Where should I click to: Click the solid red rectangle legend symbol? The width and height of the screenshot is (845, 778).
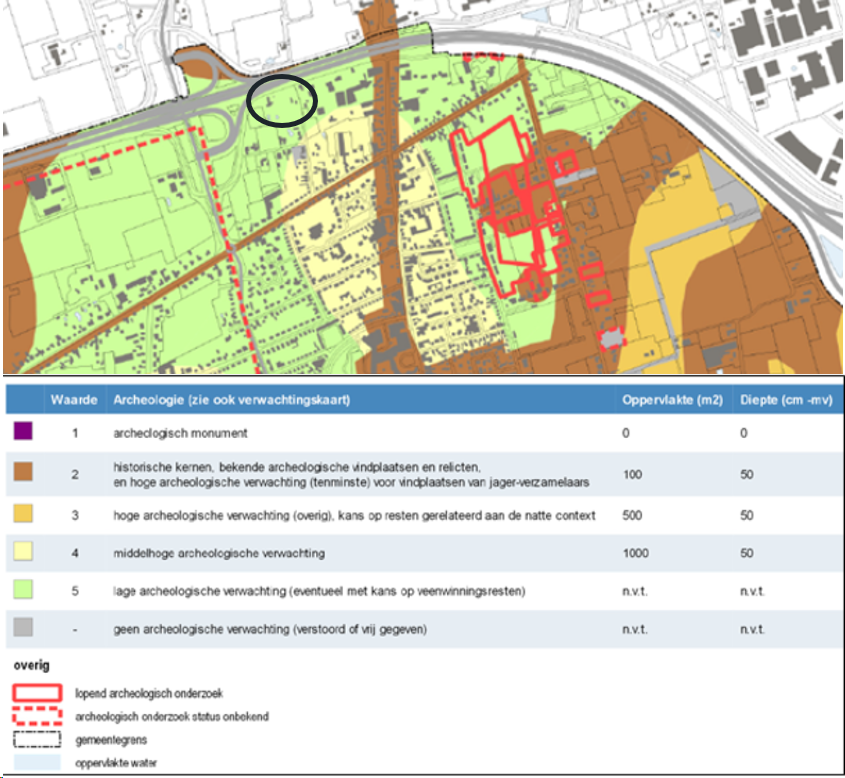point(37,692)
